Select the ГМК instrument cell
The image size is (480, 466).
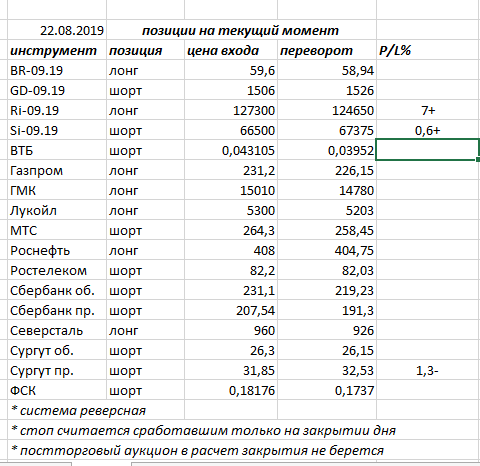click(57, 190)
